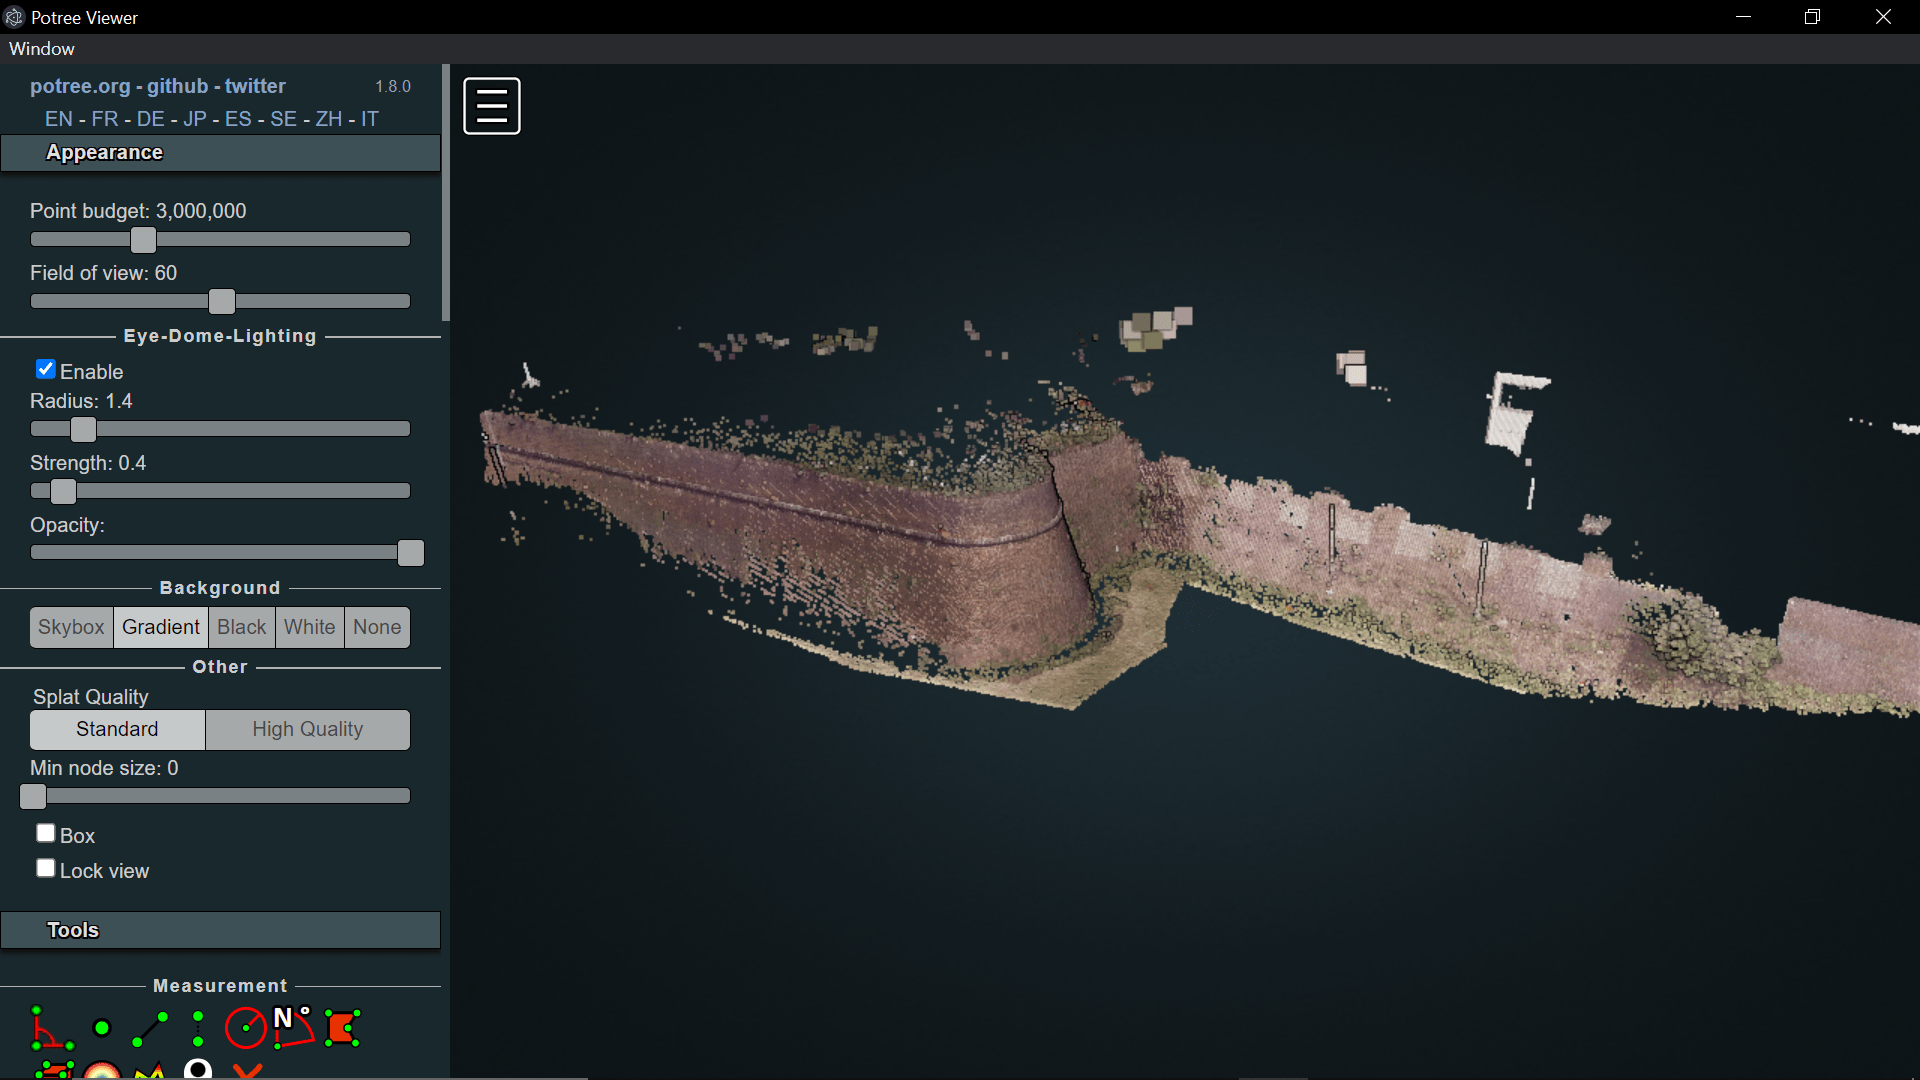Click the Point budget slider handle
The width and height of the screenshot is (1920, 1080).
point(143,240)
